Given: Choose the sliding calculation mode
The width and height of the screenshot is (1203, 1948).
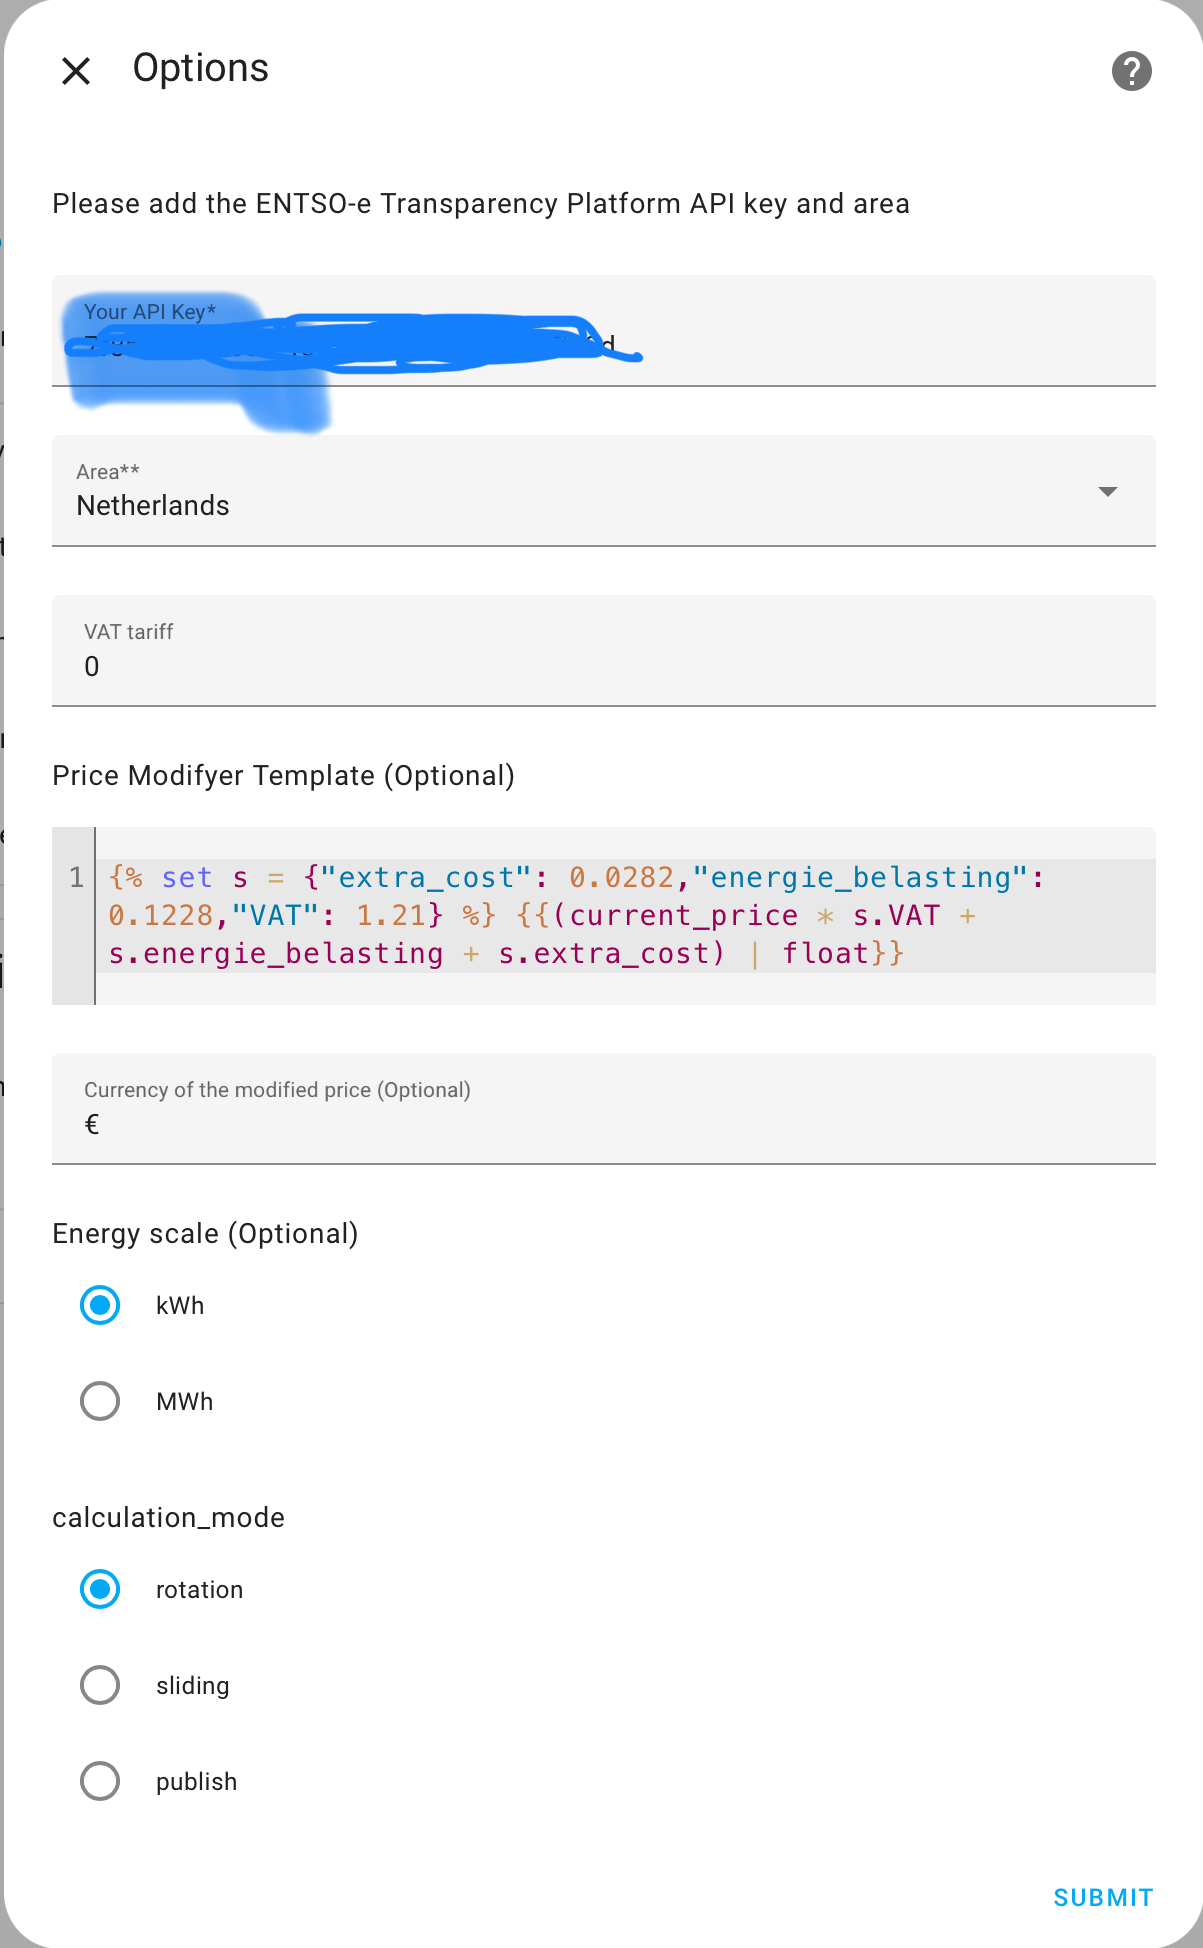Looking at the screenshot, I should tap(100, 1685).
